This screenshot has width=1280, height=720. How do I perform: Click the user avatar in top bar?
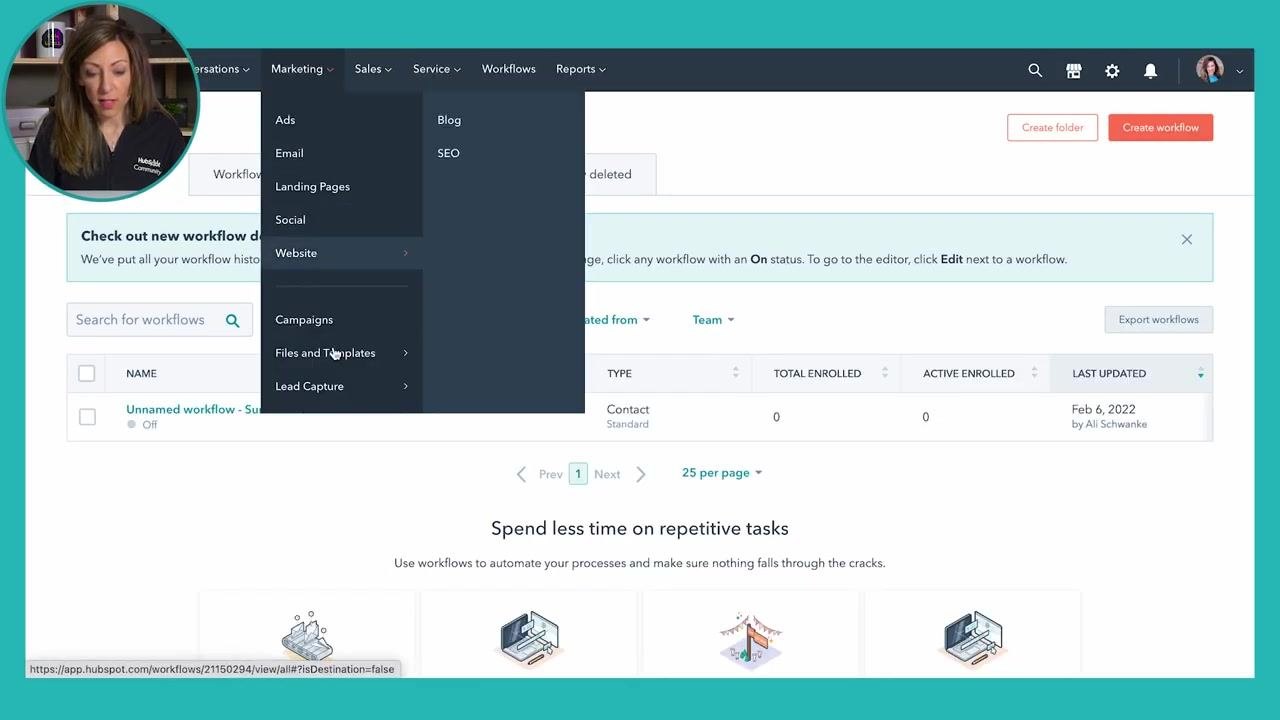pos(1210,70)
